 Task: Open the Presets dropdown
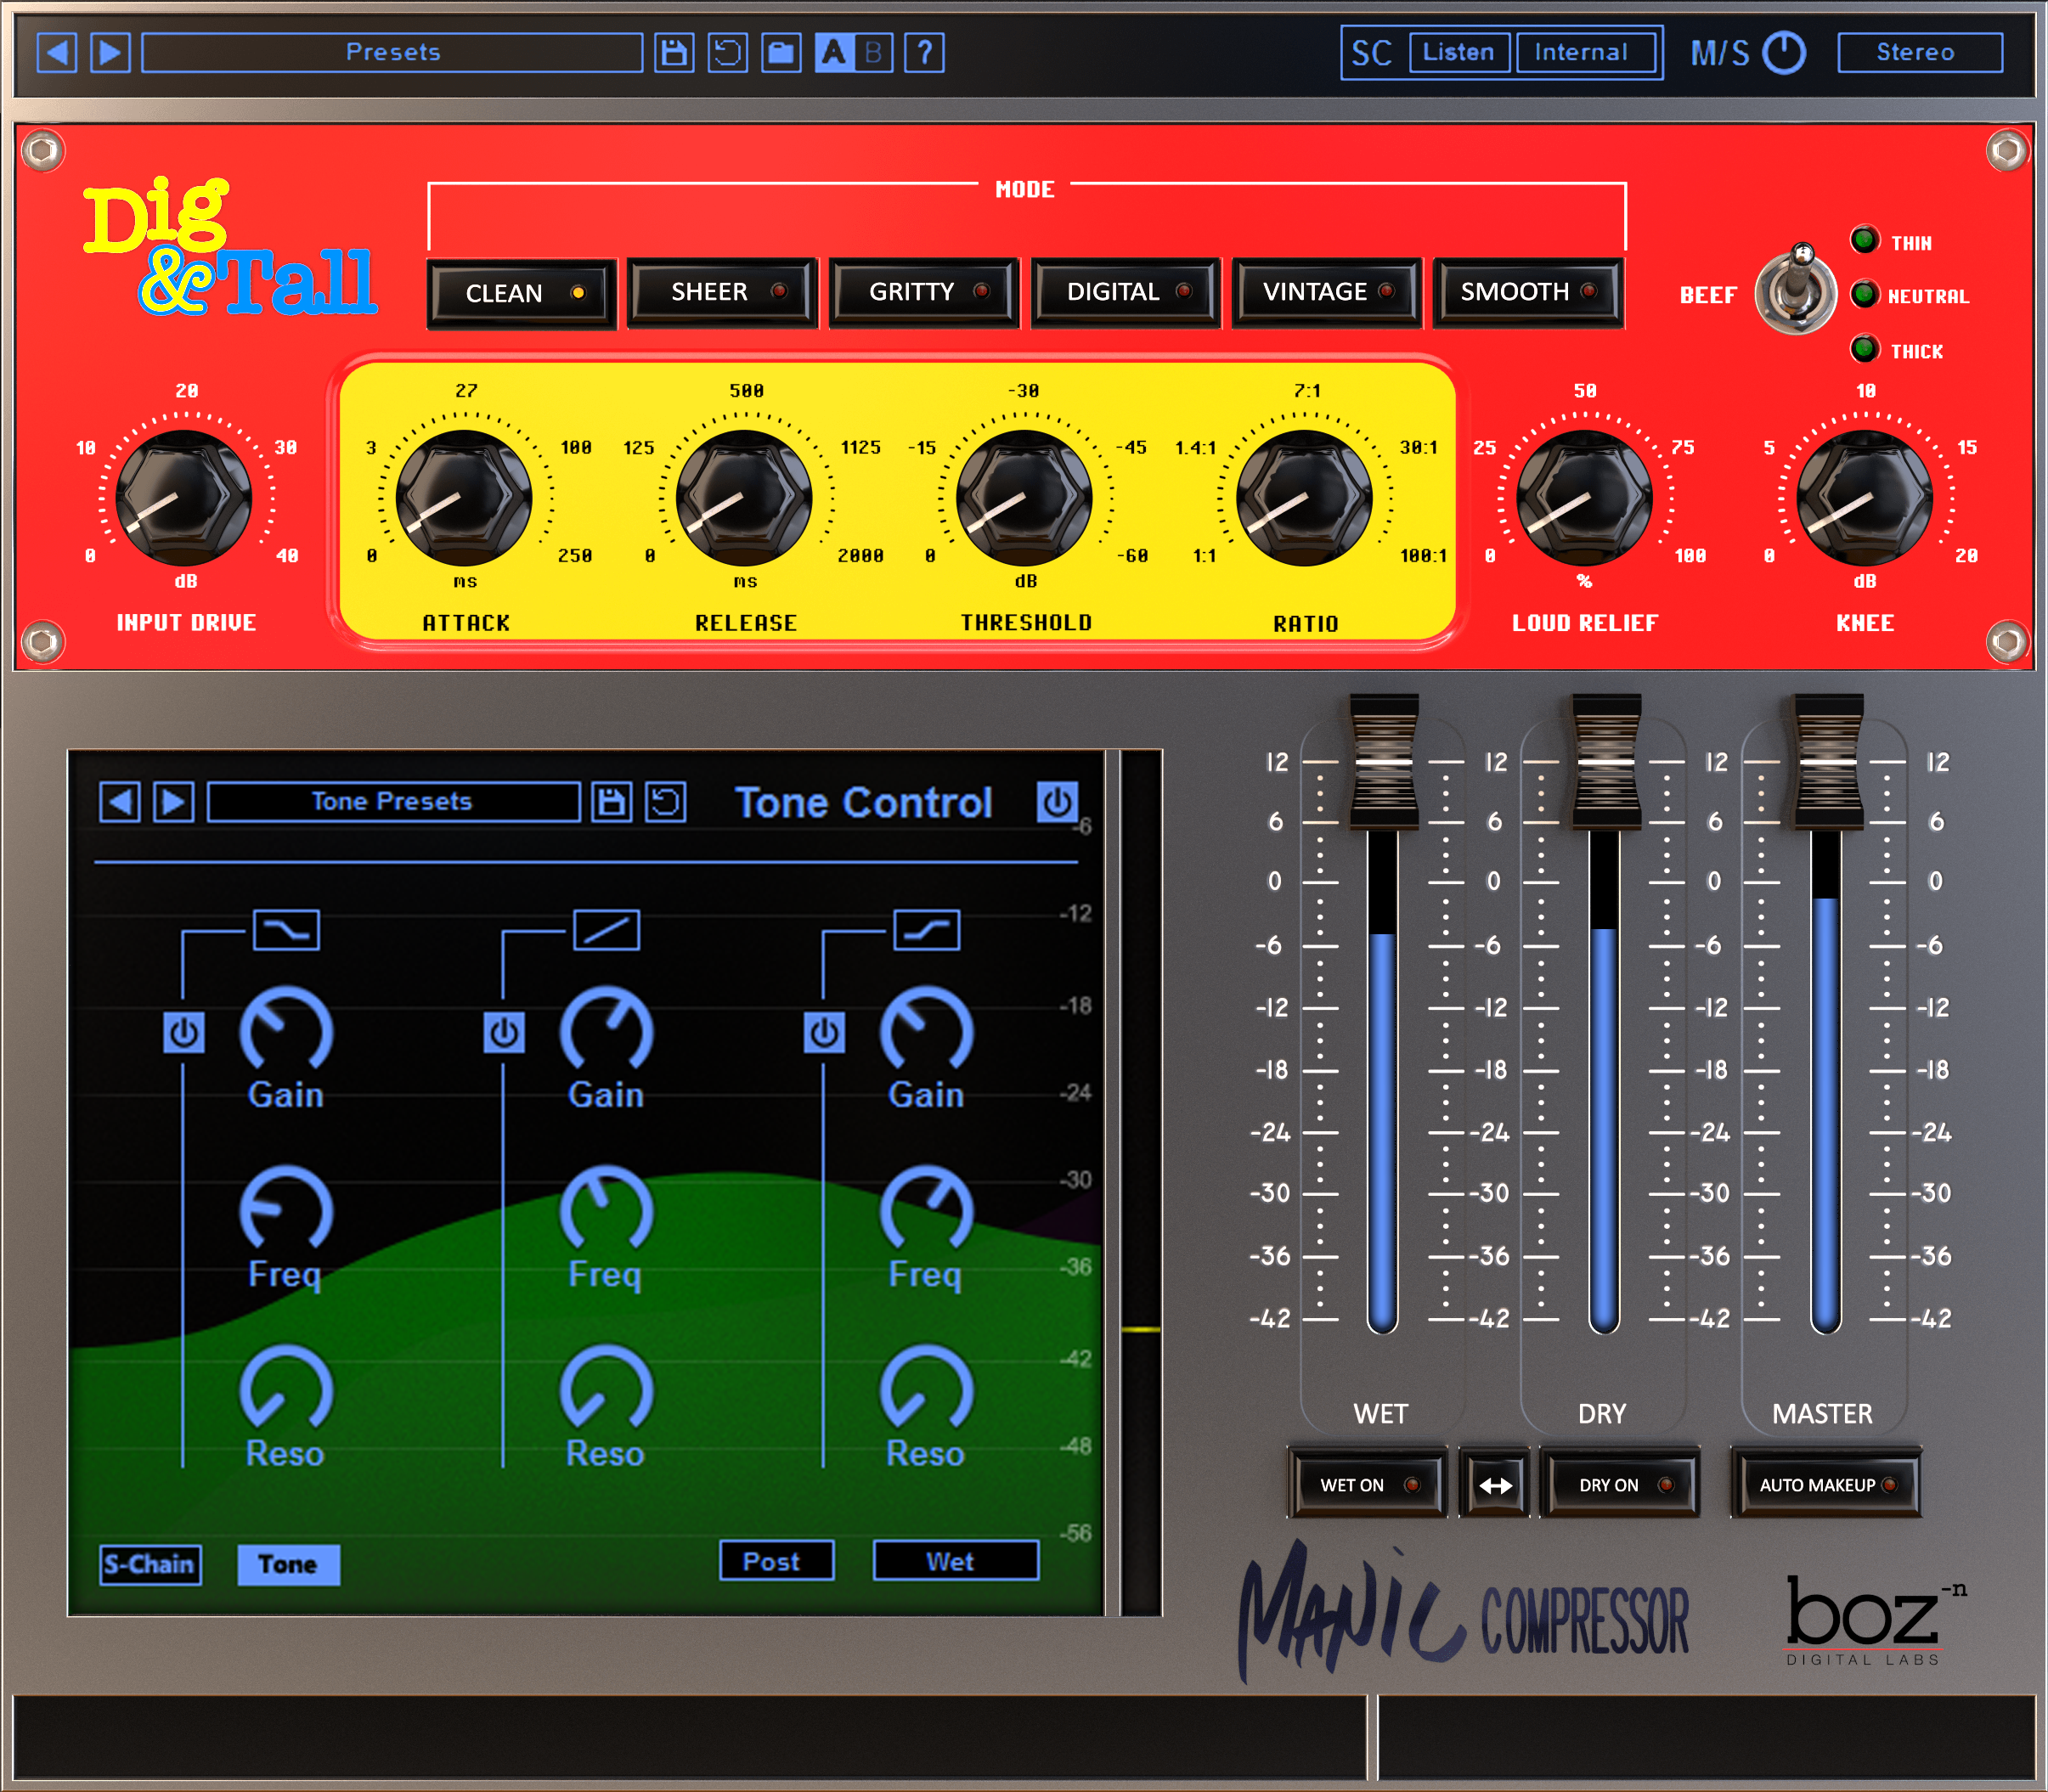tap(395, 52)
